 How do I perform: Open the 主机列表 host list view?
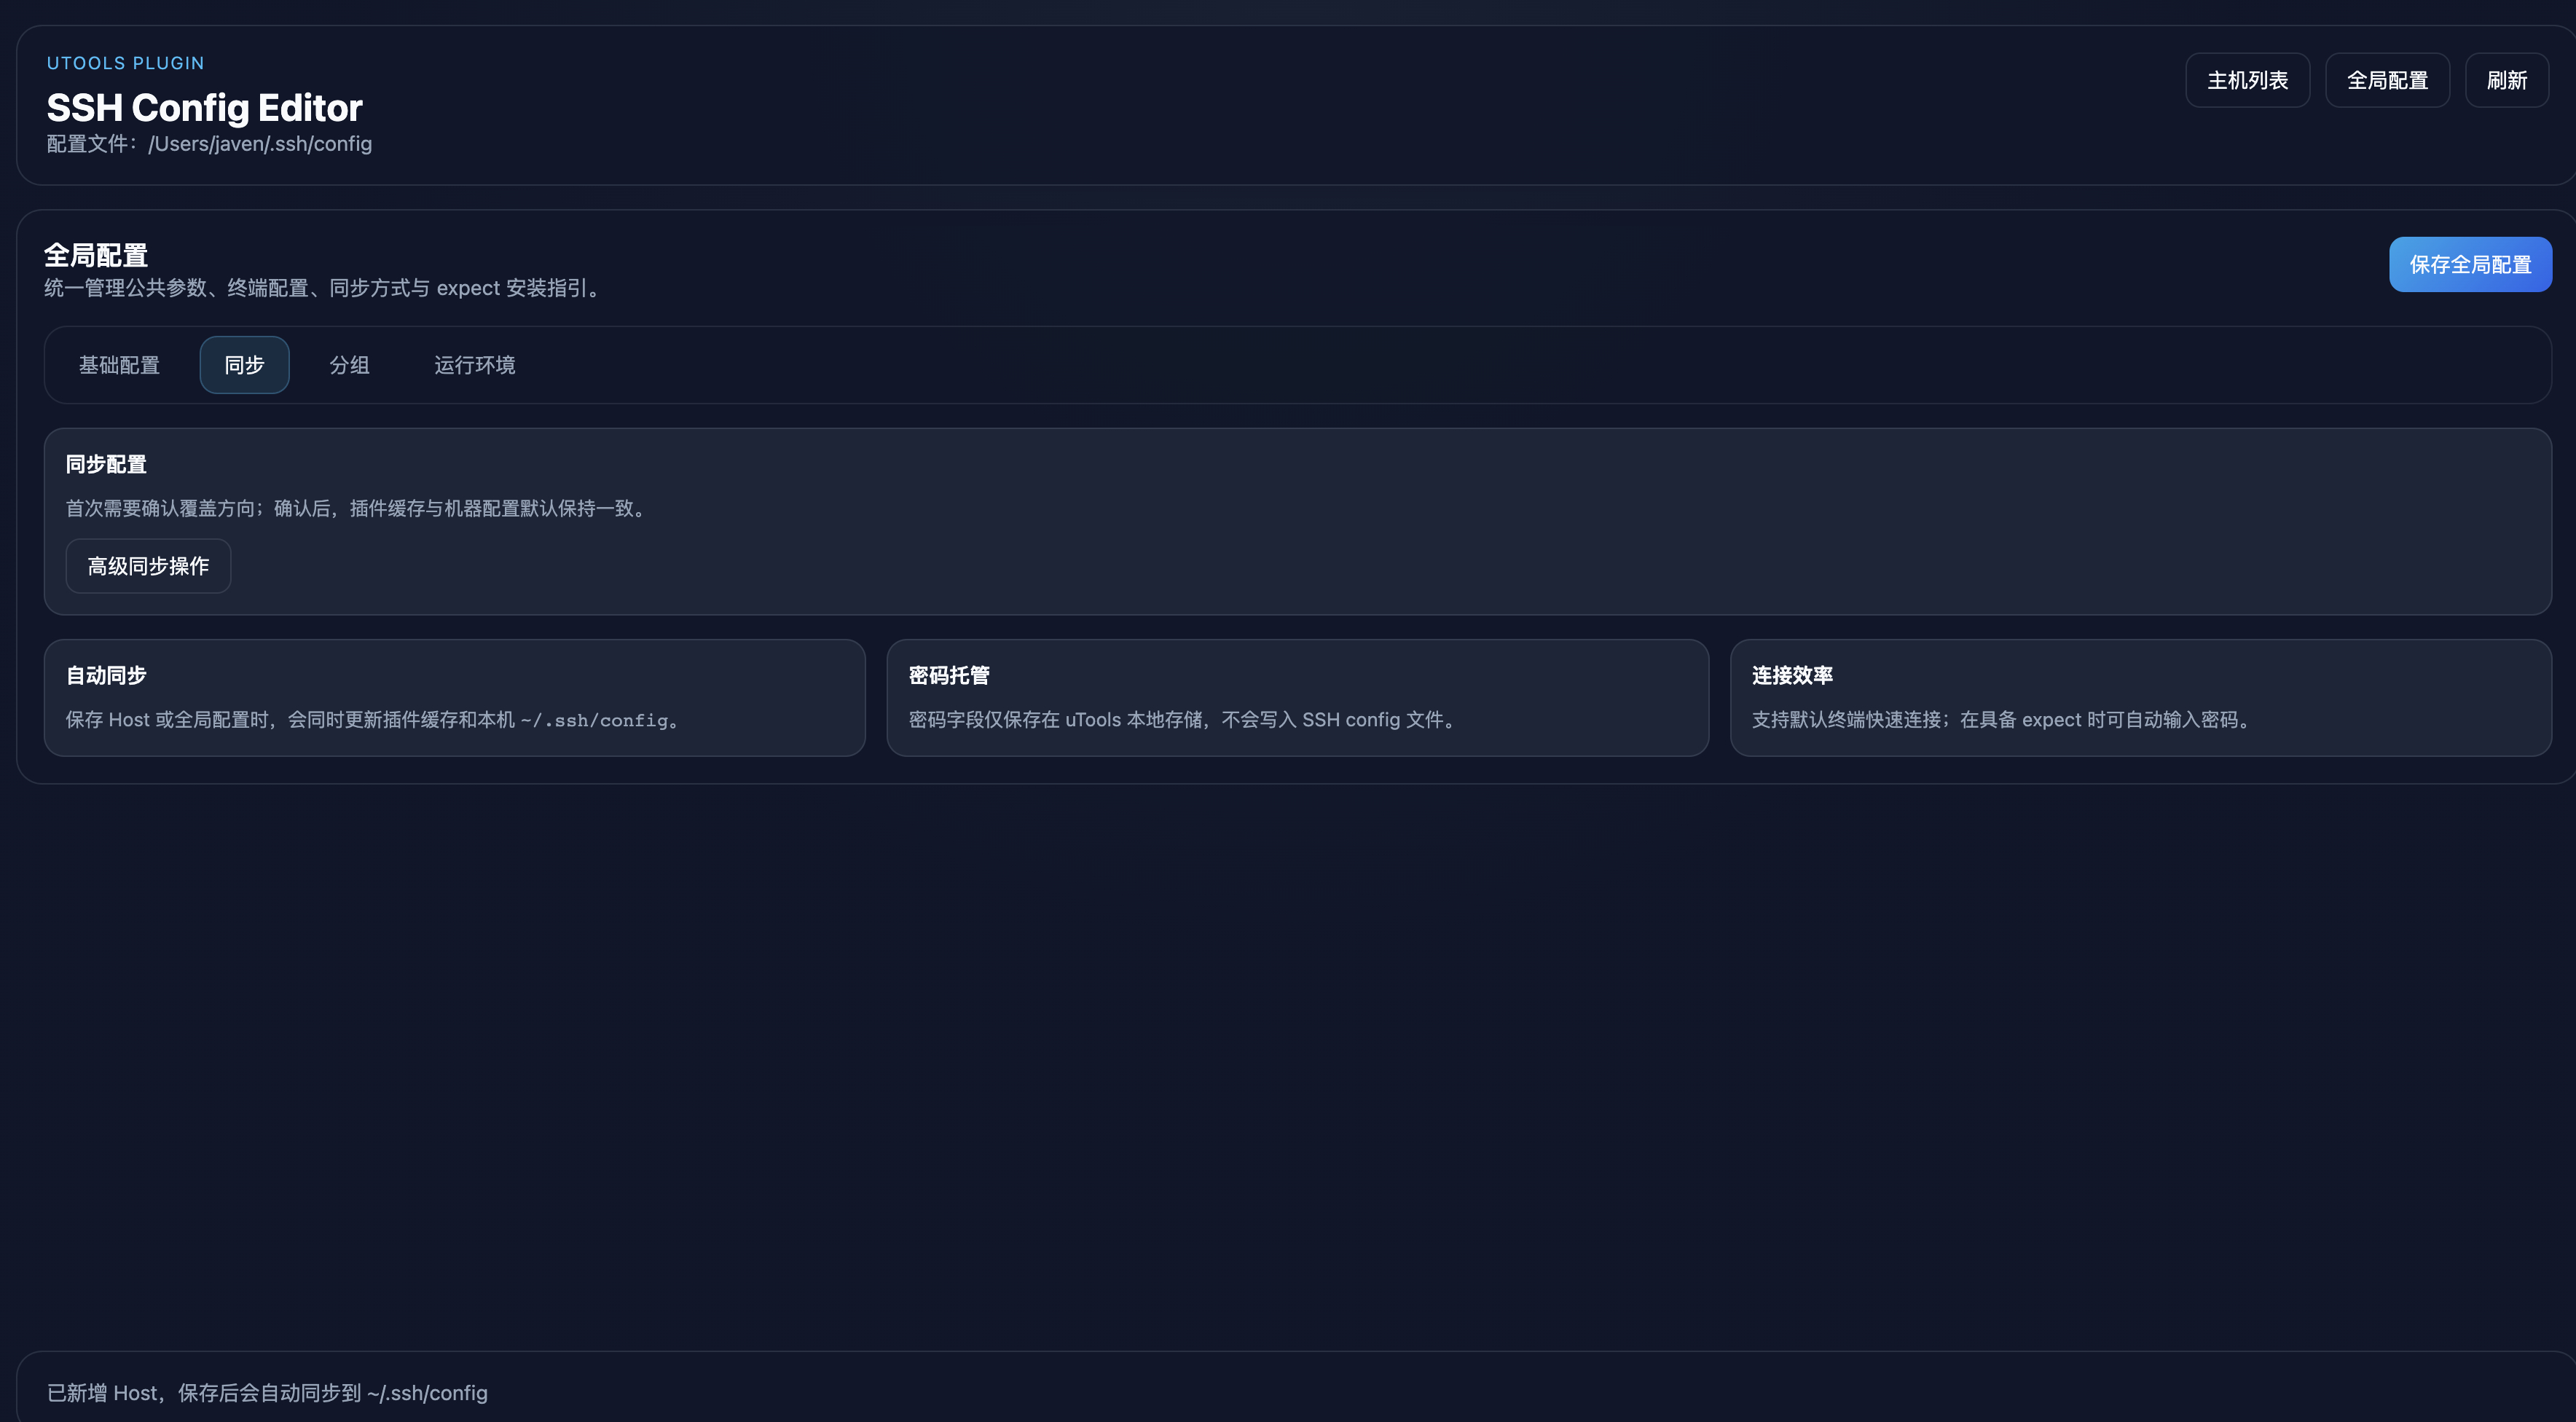[2247, 80]
